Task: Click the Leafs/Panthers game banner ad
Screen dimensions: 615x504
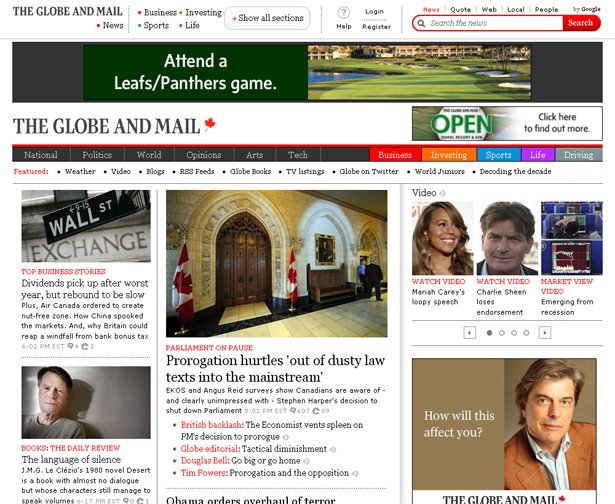Action: (308, 73)
